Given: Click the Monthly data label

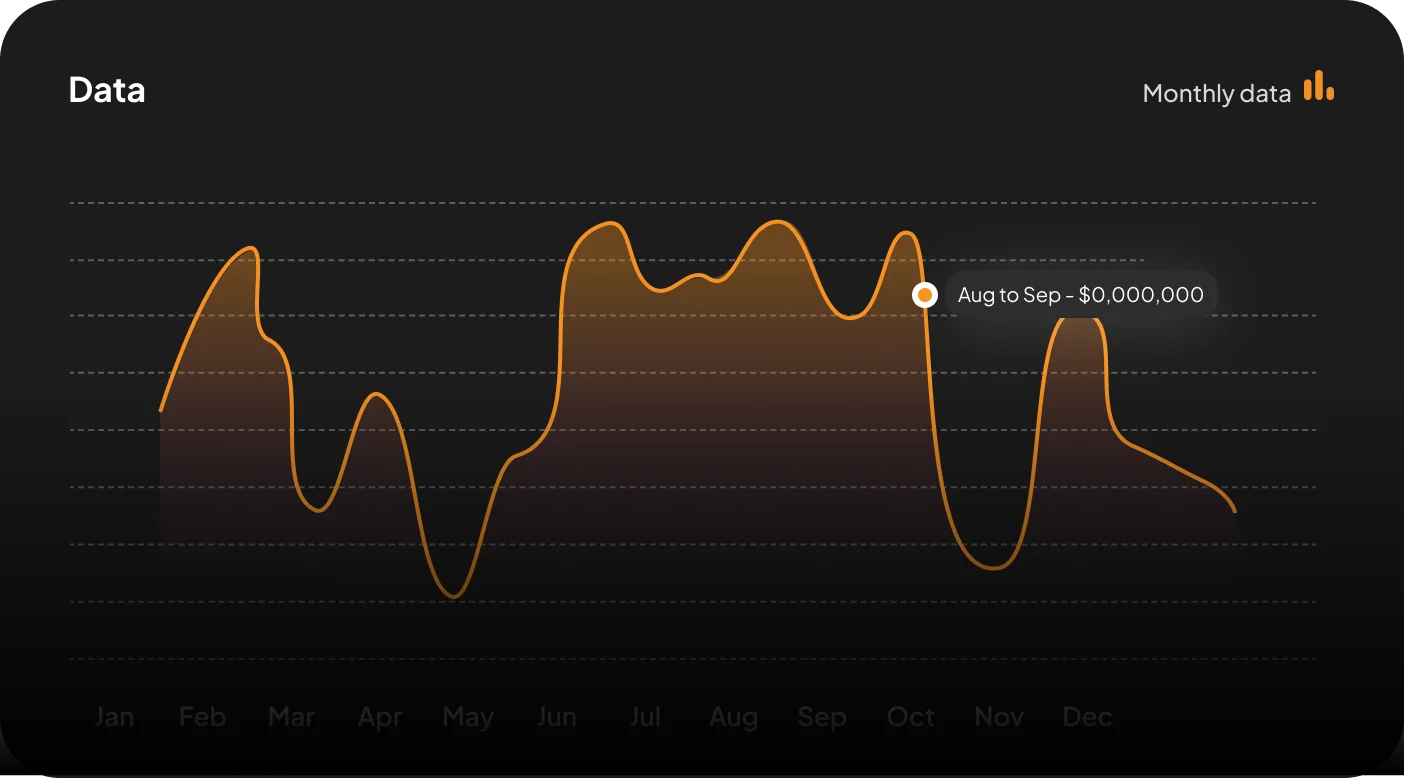Looking at the screenshot, I should click(x=1217, y=94).
